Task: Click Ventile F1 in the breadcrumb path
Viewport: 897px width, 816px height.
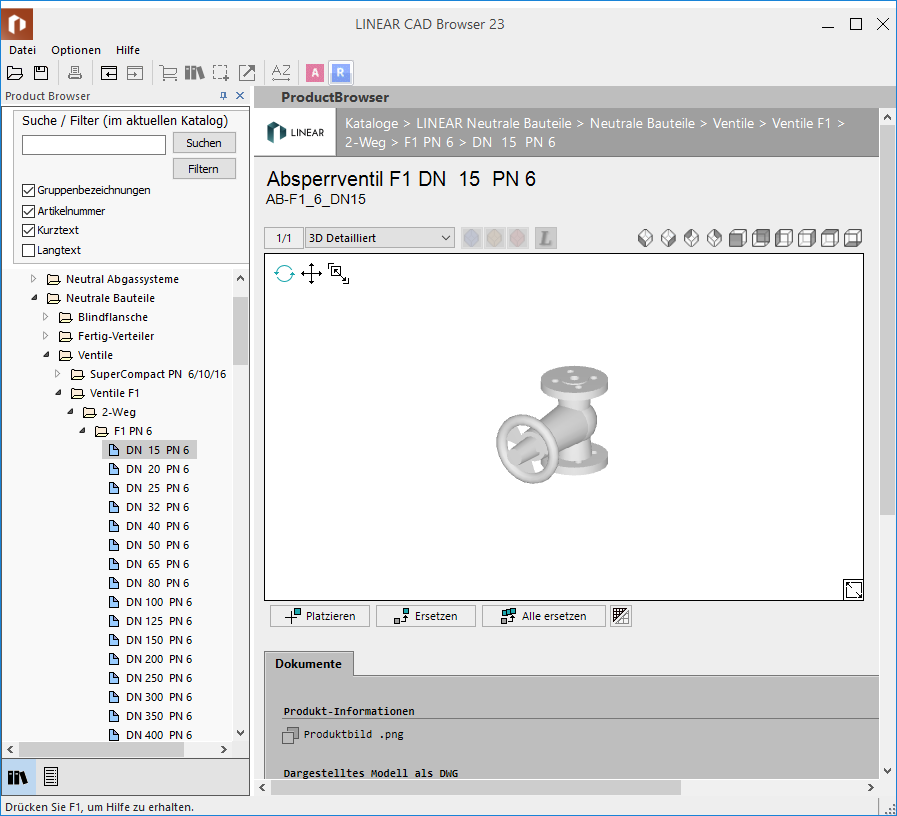Action: coord(801,124)
